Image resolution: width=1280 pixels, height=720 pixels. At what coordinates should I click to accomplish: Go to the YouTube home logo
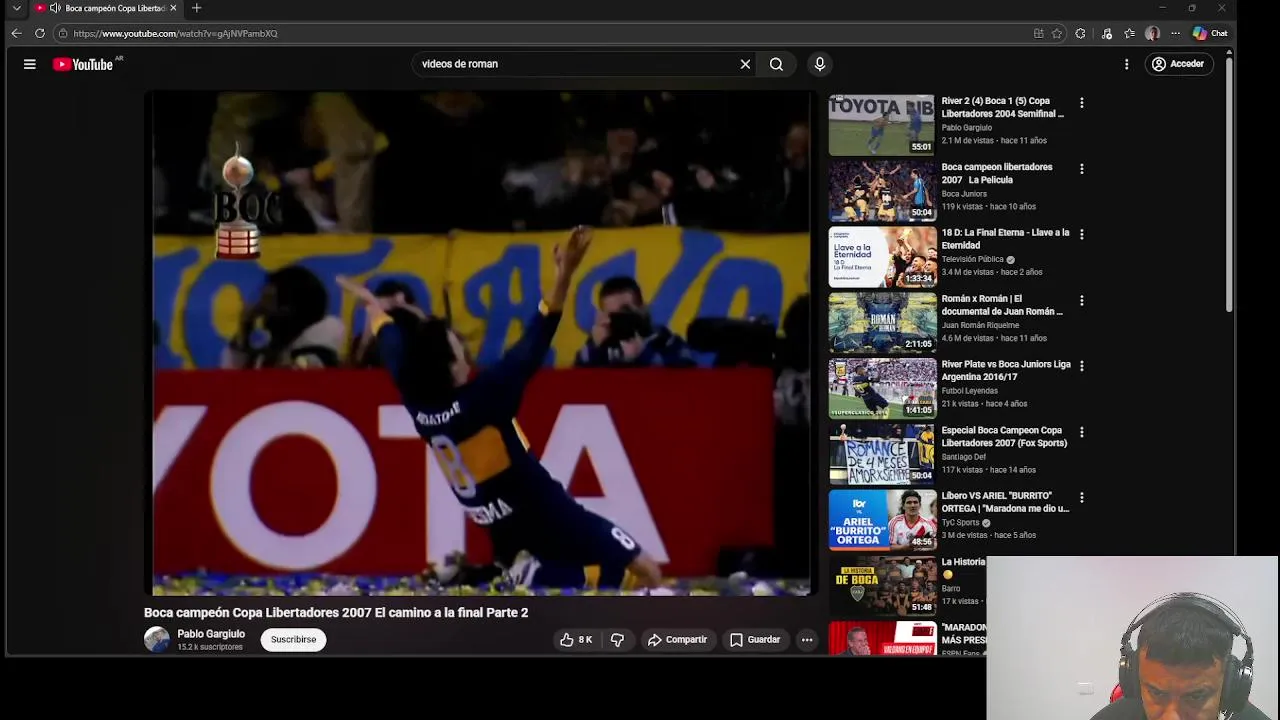tap(83, 64)
